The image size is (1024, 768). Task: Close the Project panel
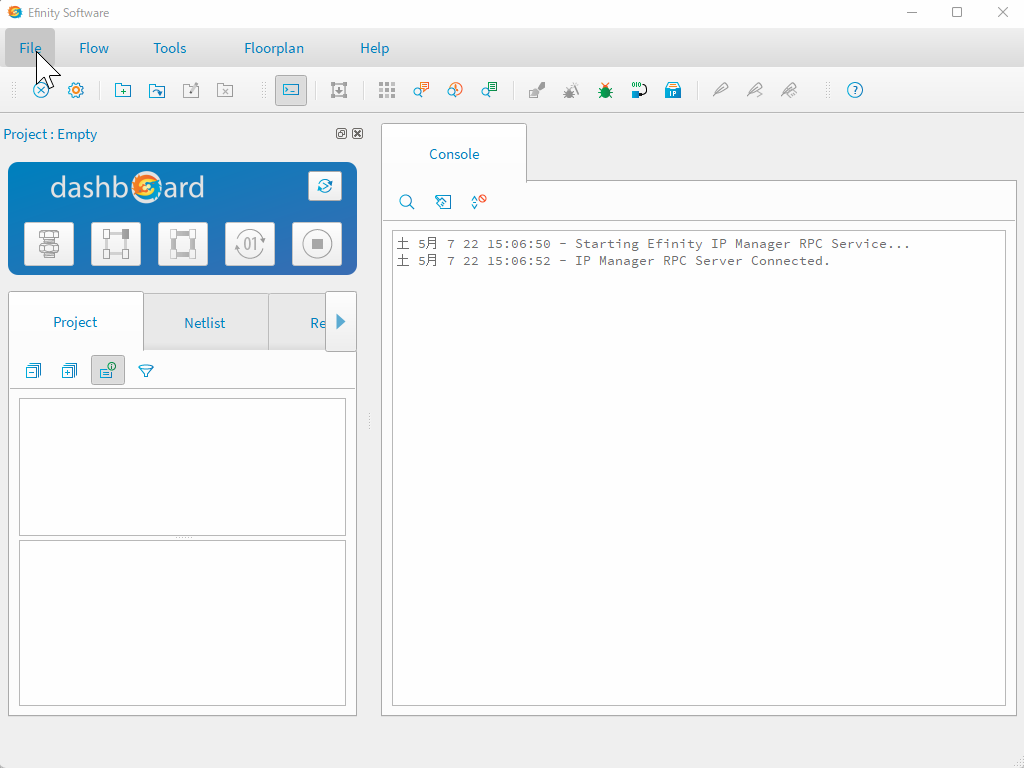[x=357, y=133]
